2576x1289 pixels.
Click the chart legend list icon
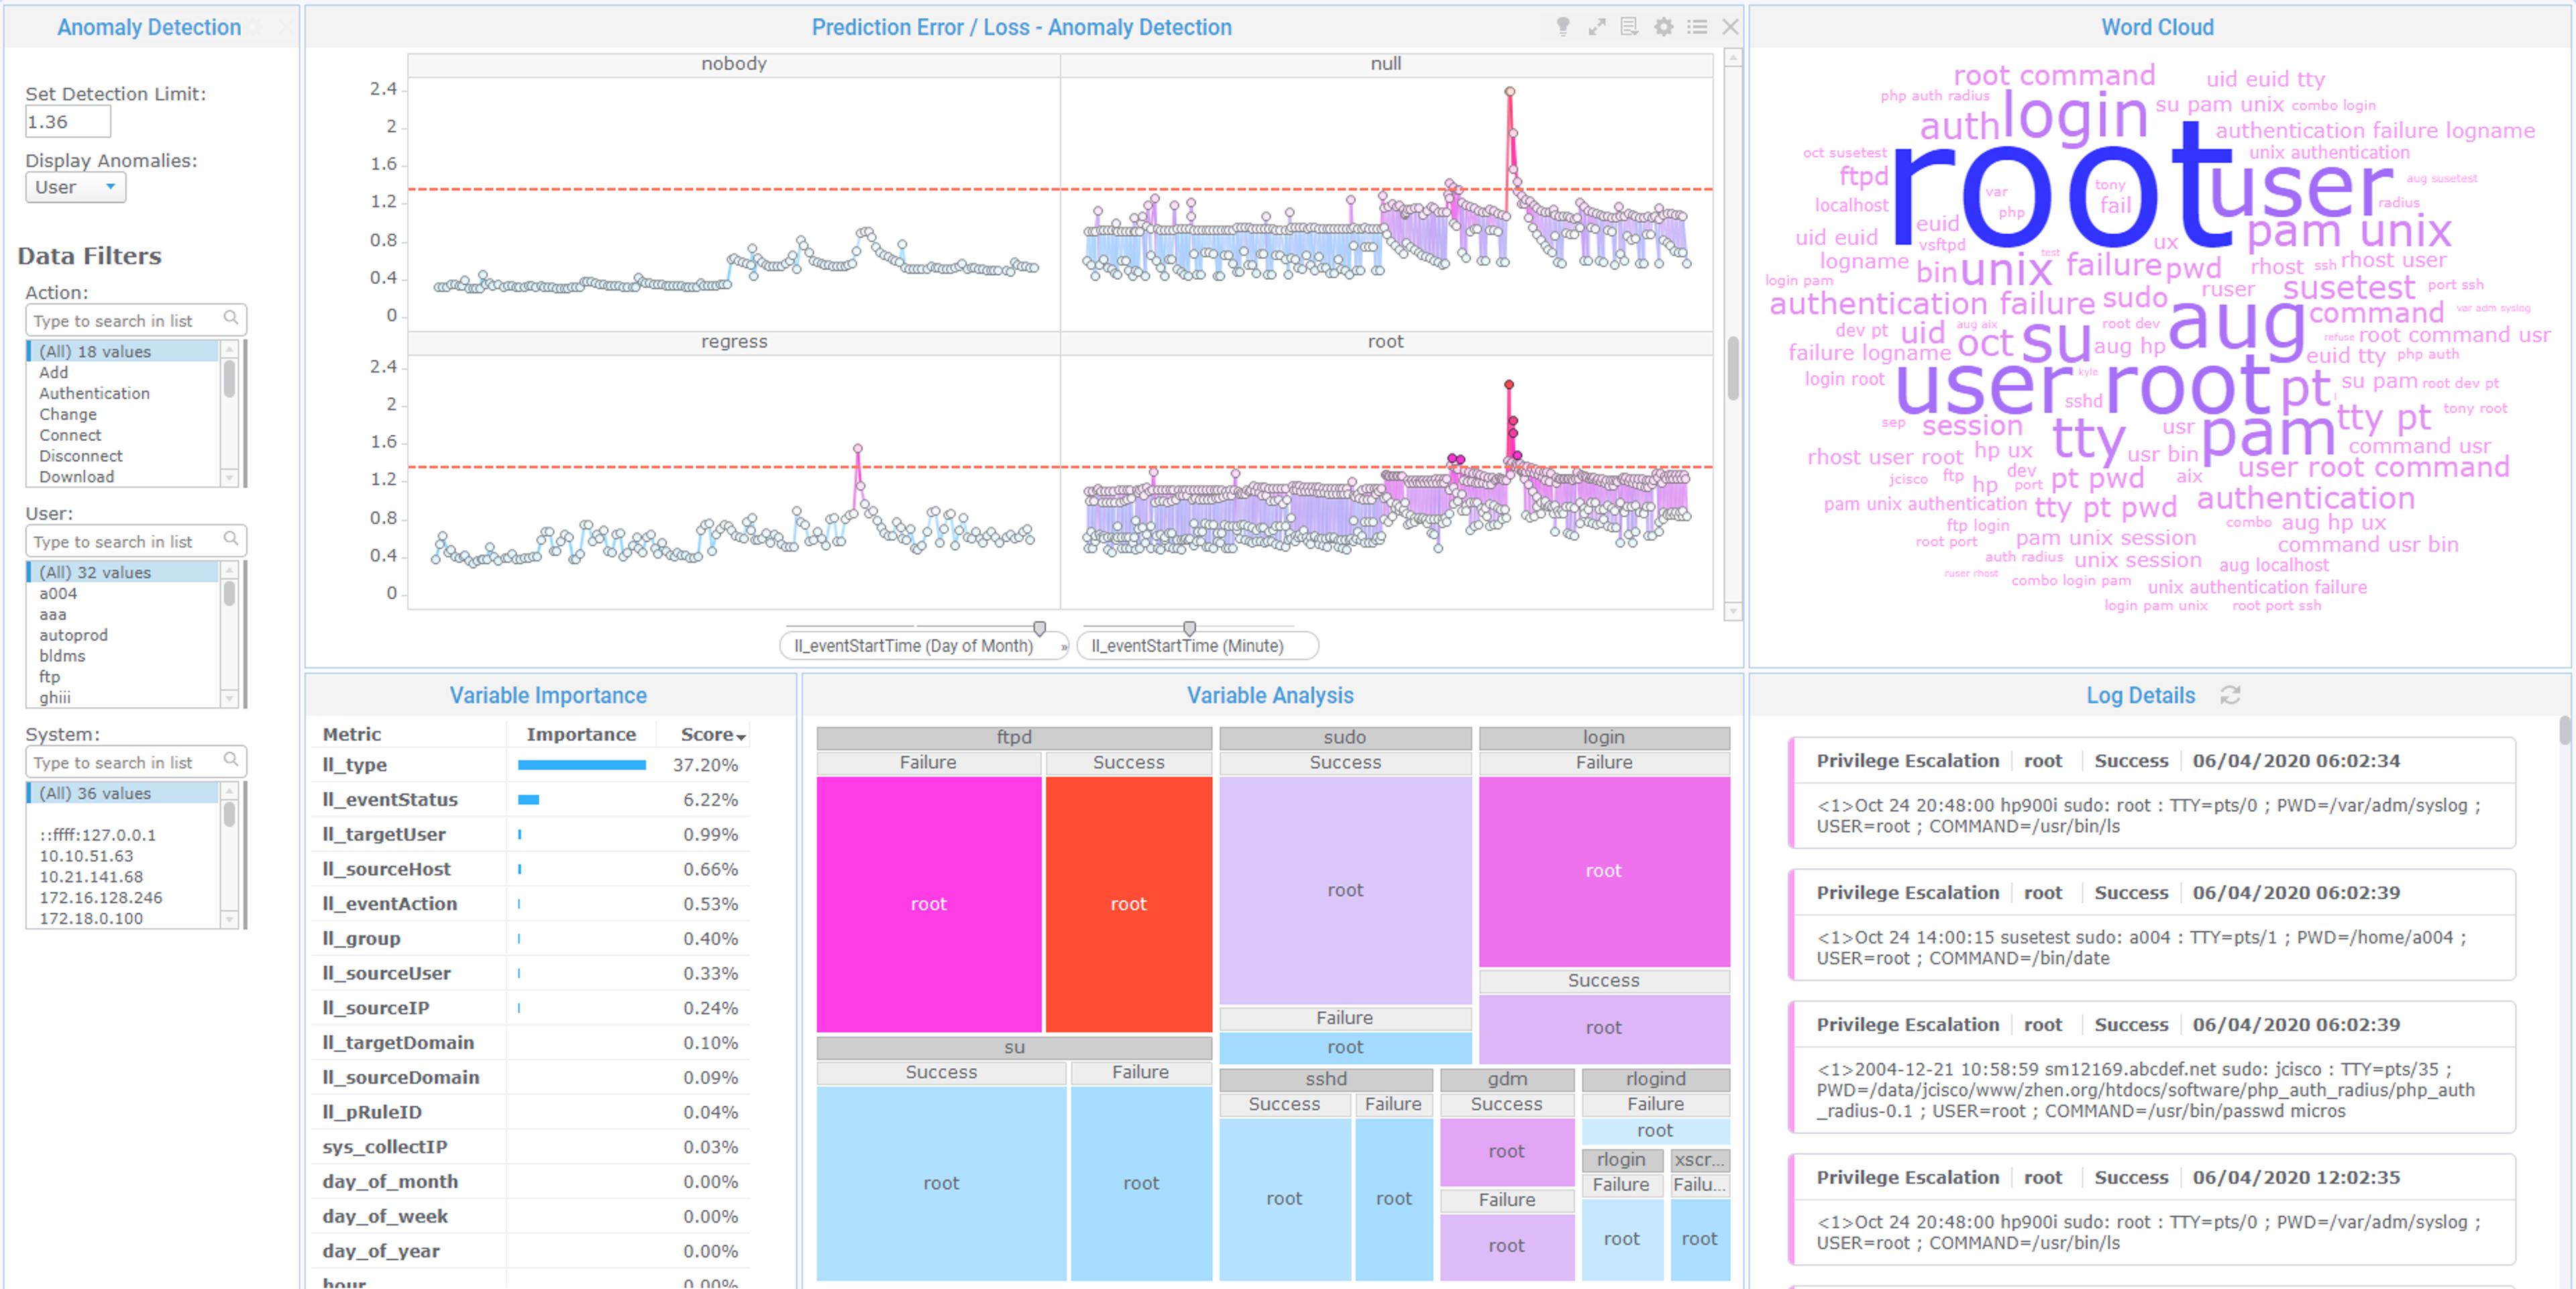[1697, 27]
